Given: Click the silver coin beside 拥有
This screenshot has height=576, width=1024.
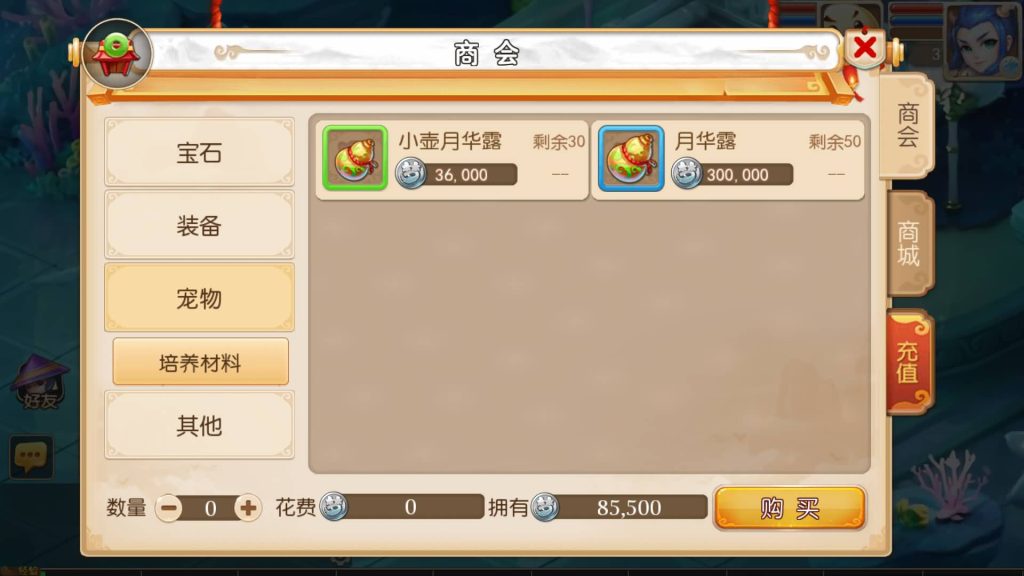Looking at the screenshot, I should tap(545, 507).
